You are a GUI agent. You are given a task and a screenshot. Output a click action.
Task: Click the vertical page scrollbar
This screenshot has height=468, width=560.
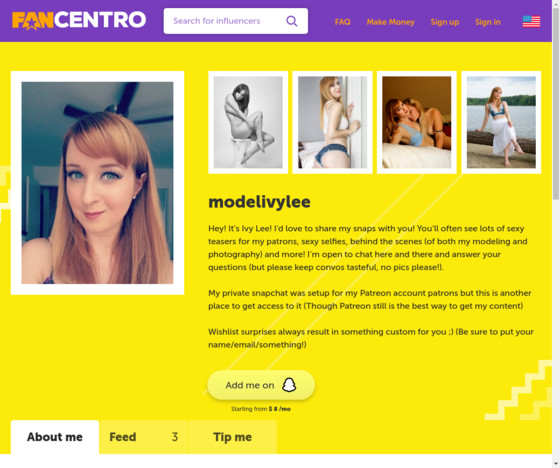tap(556, 234)
